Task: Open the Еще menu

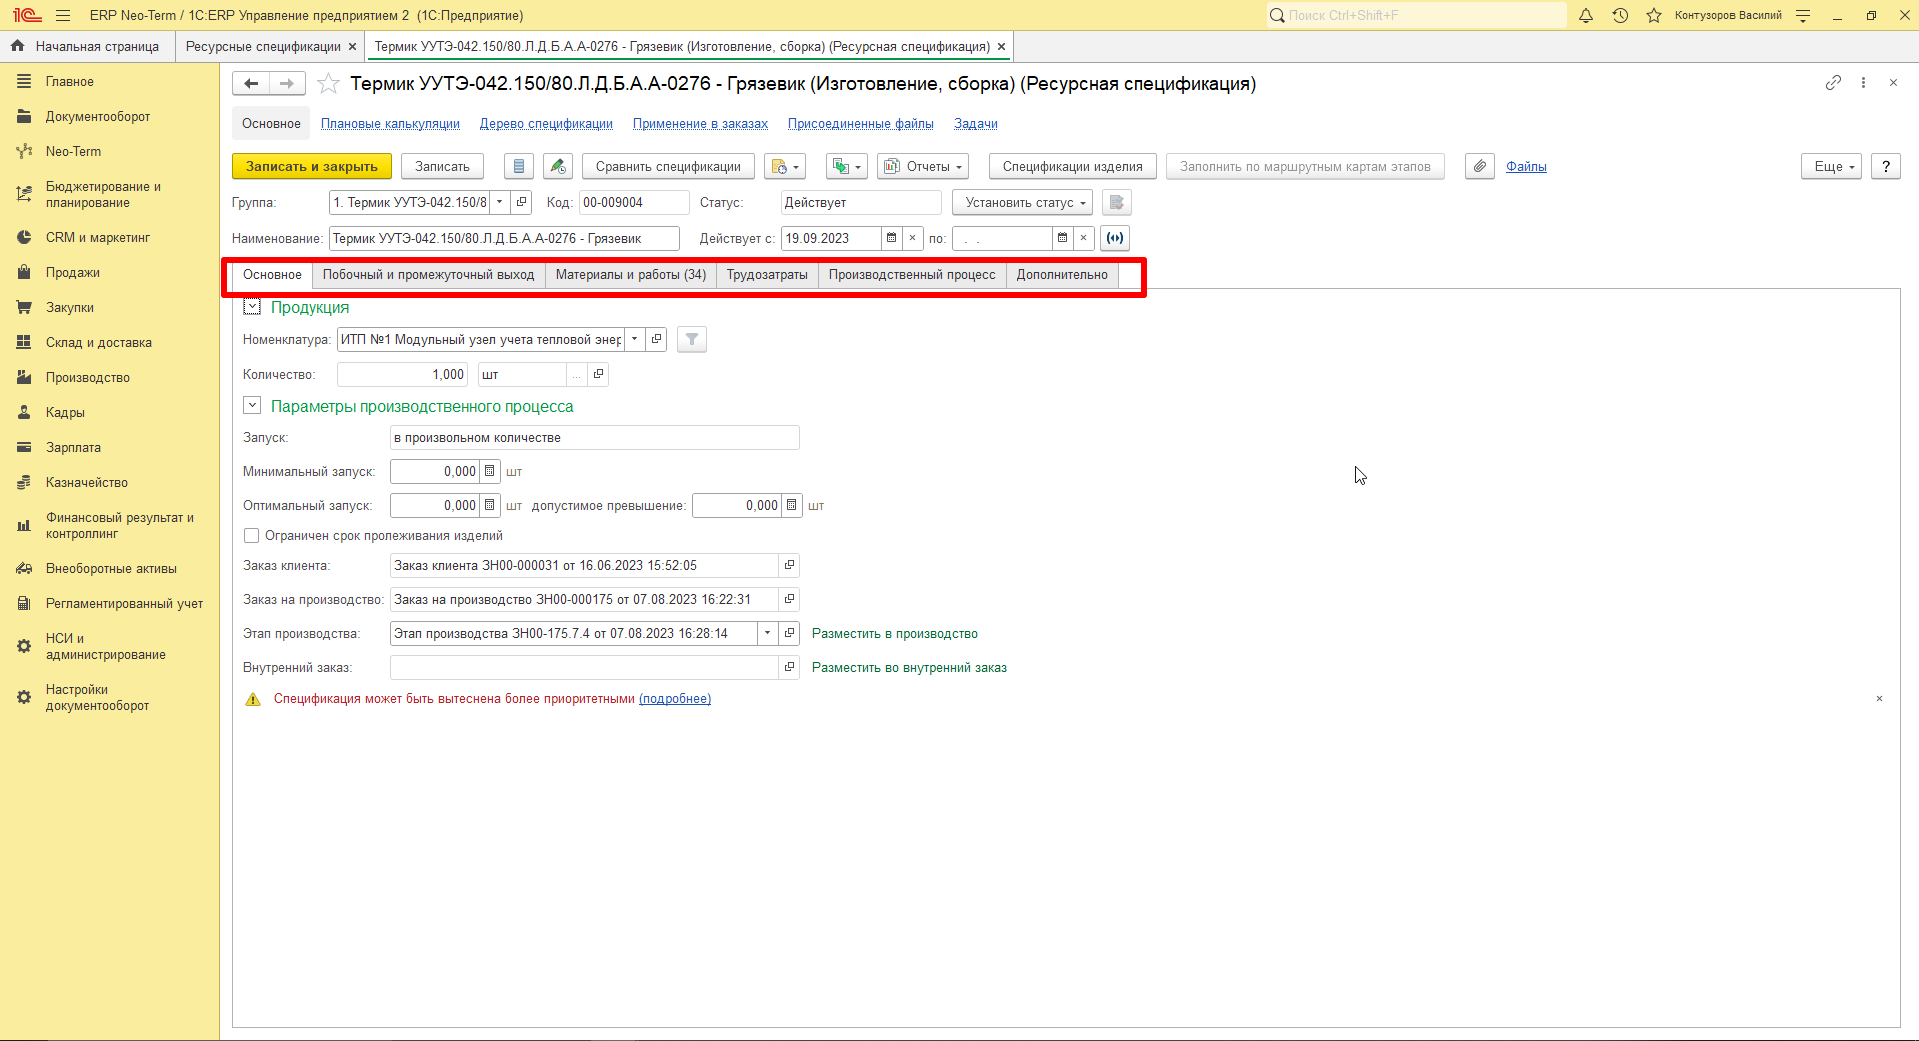Action: coord(1832,167)
